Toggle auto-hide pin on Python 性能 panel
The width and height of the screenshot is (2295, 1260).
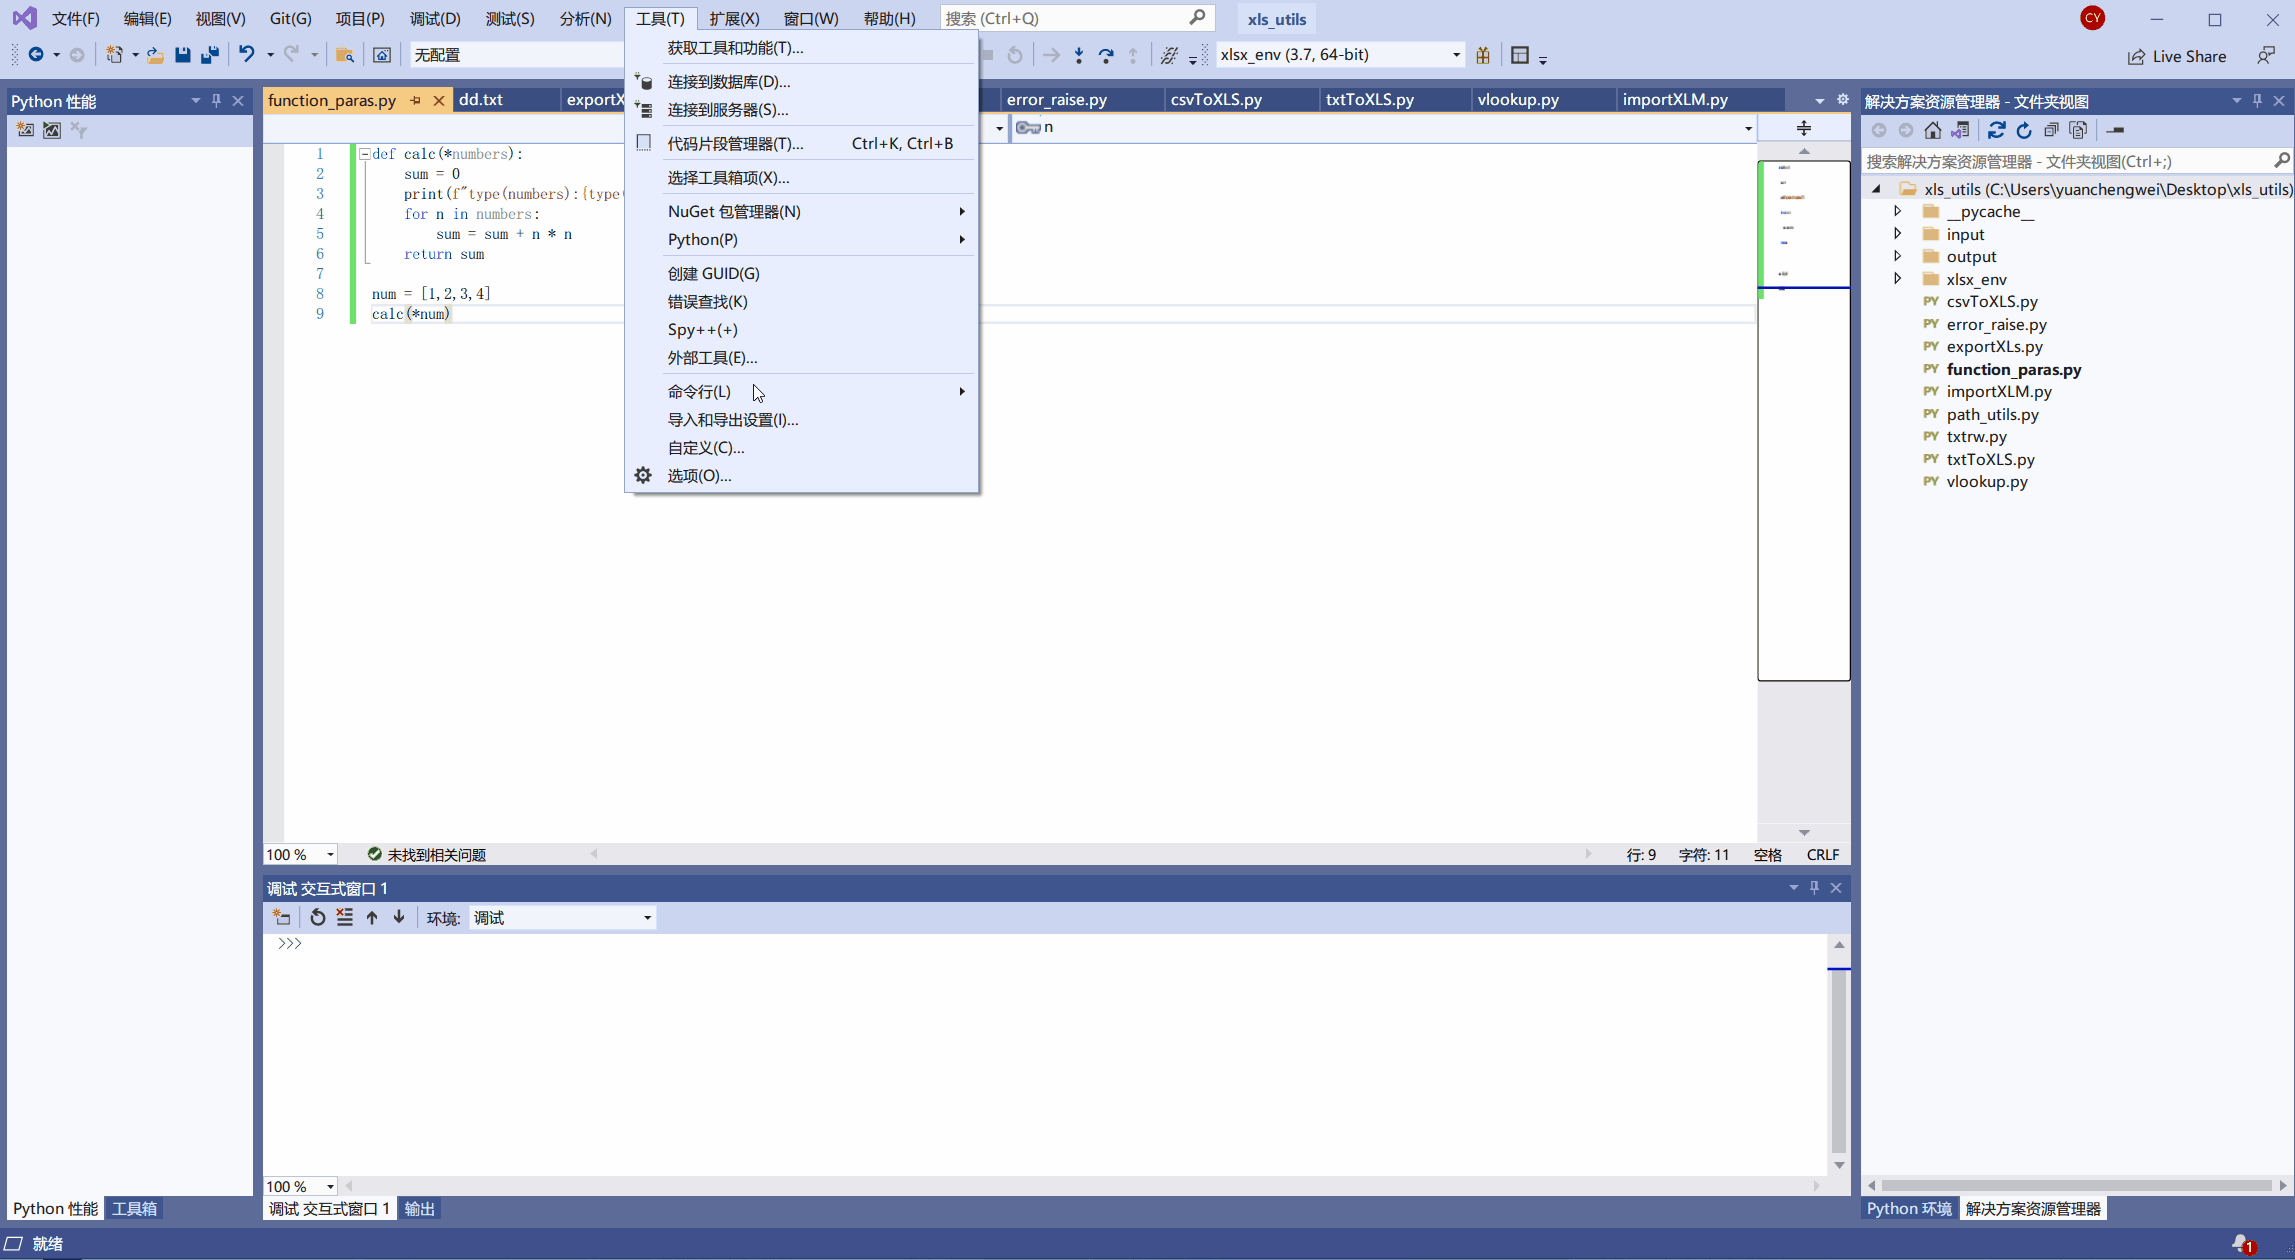(216, 100)
